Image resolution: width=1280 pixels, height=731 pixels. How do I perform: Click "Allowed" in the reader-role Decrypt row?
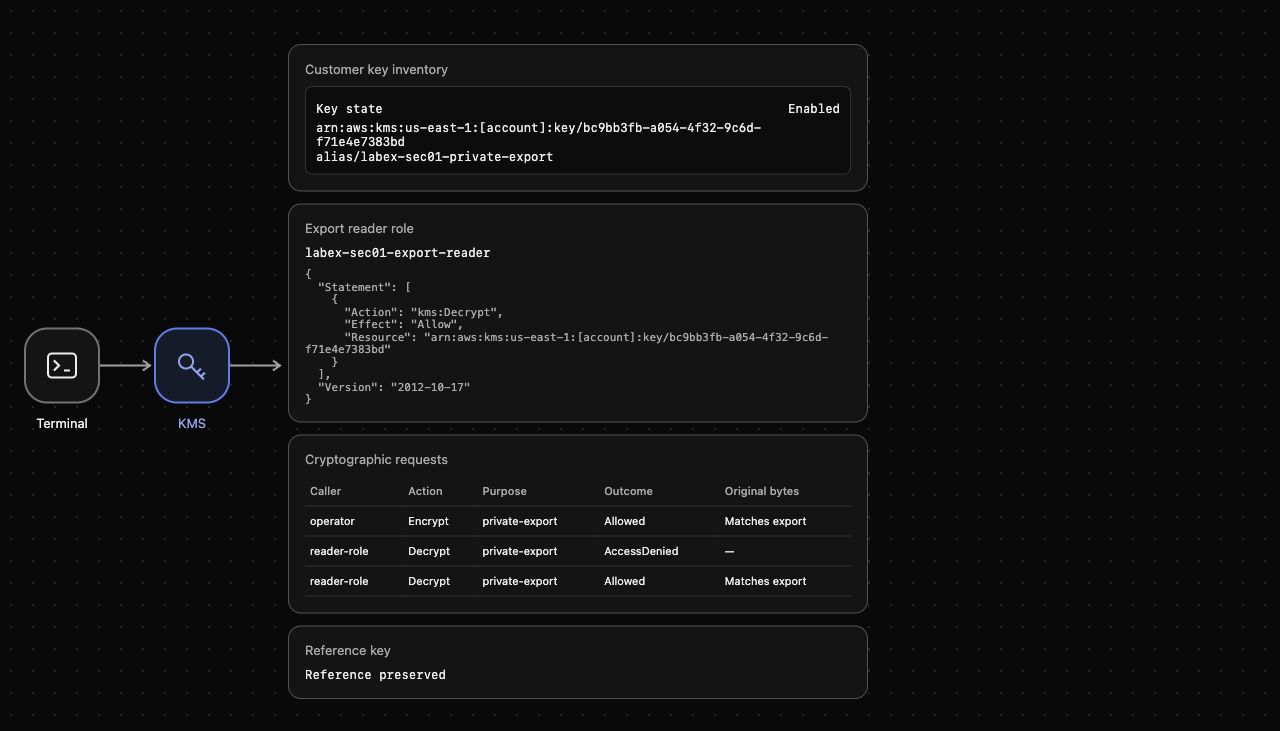point(625,582)
